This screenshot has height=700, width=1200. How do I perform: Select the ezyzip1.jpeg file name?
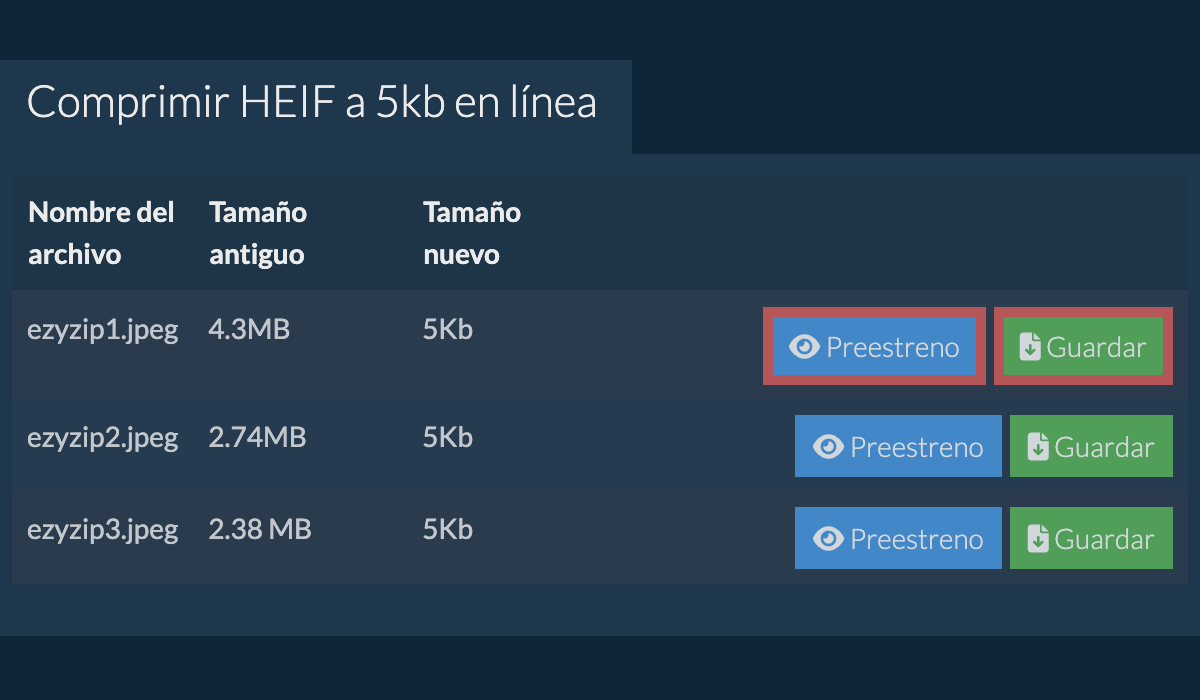102,330
